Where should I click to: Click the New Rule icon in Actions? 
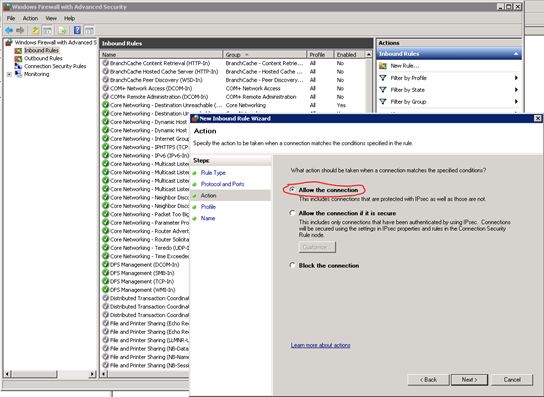383,66
